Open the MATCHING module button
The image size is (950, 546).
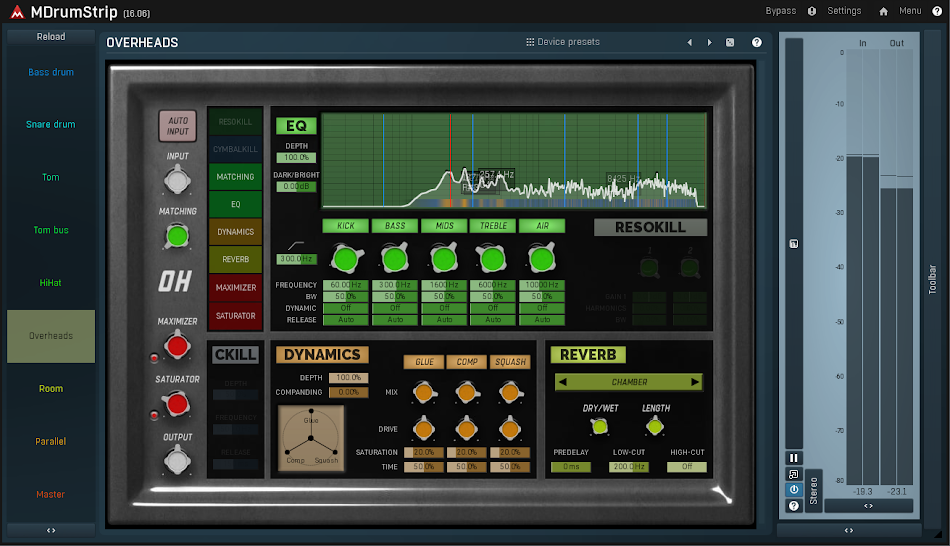[235, 177]
